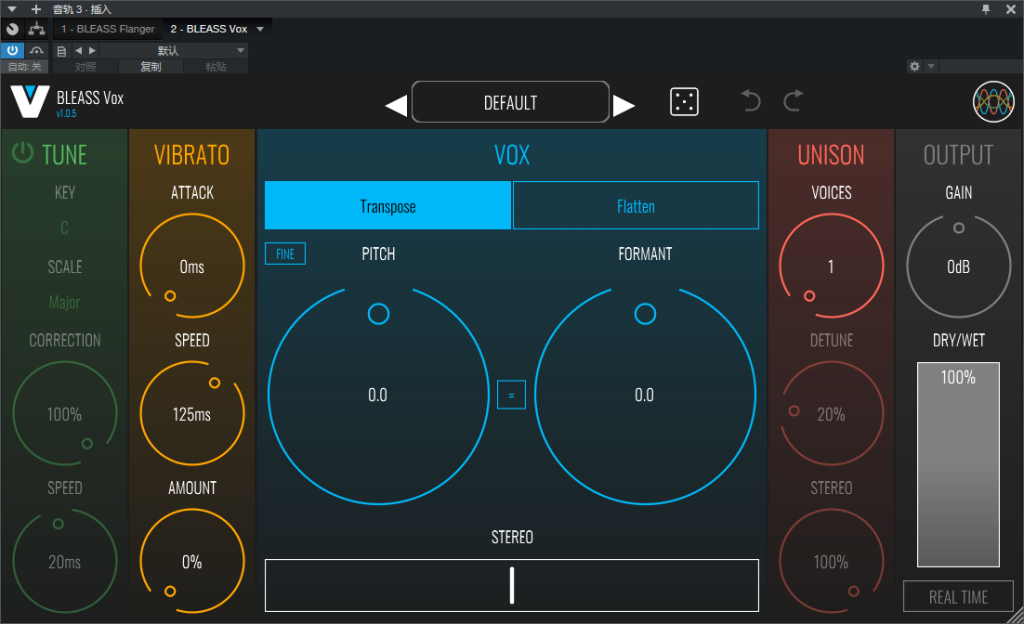
Task: Go to previous host preset arrow
Action: point(78,50)
